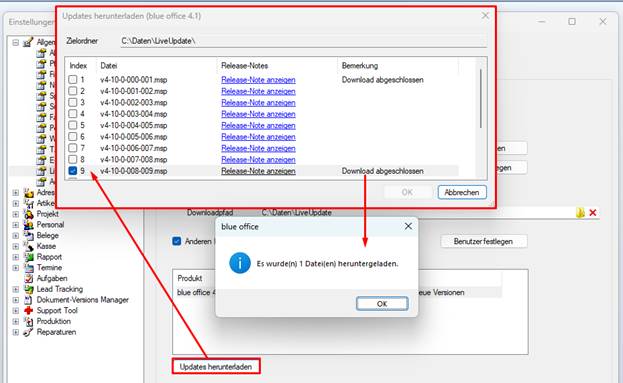Click the red Support Tool cross icon
This screenshot has height=383, width=623.
click(29, 310)
